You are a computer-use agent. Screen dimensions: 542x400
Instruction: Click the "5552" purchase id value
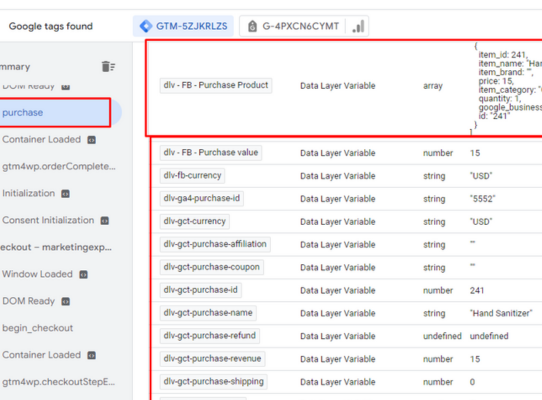[x=482, y=199]
